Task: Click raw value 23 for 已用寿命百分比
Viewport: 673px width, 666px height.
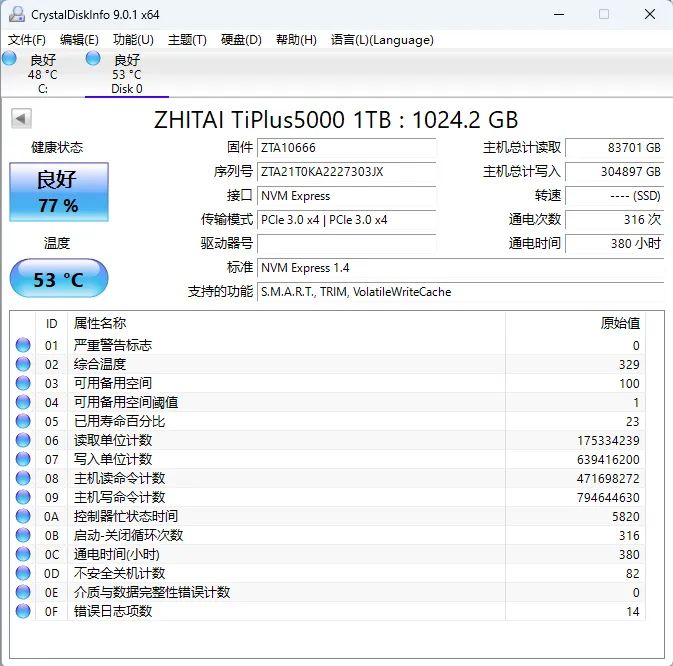Action: [633, 421]
